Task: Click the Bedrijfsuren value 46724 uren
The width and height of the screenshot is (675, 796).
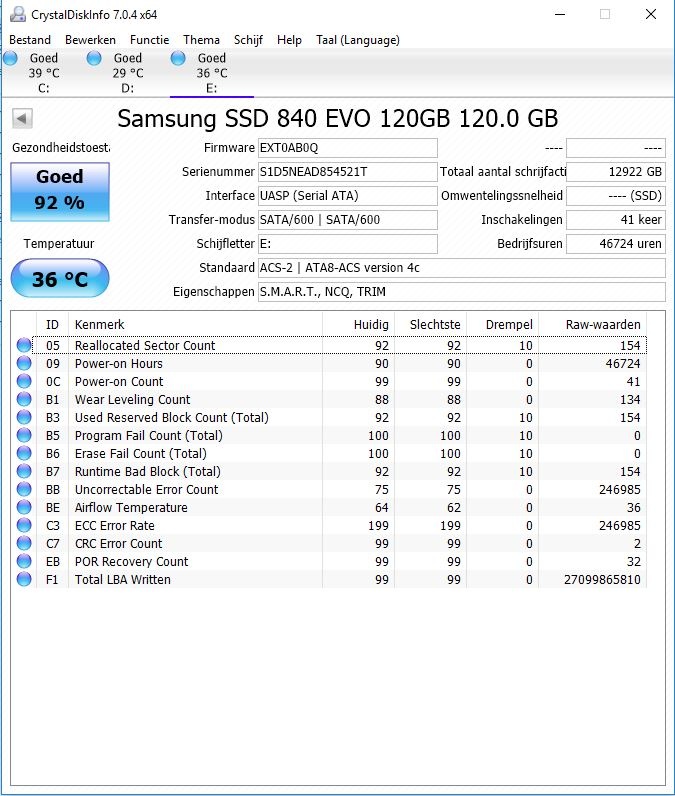Action: (x=616, y=244)
